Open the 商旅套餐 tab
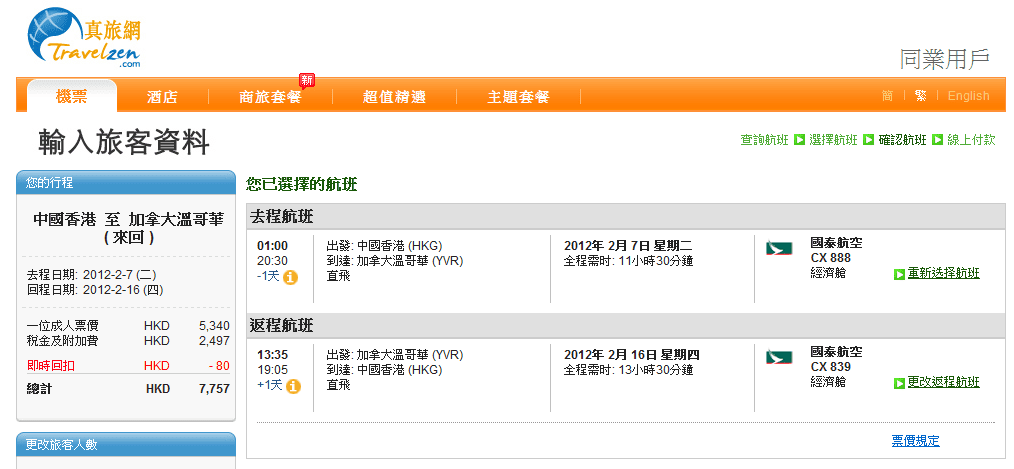 pyautogui.click(x=269, y=97)
